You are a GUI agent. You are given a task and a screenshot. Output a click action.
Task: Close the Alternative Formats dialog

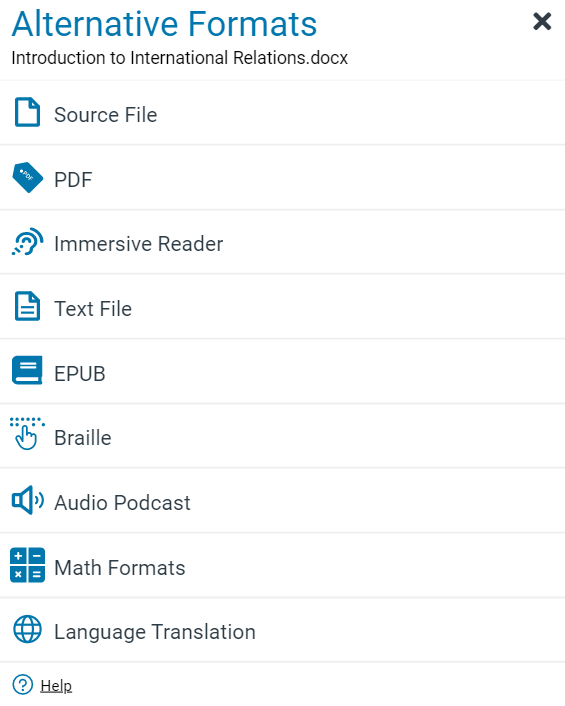(x=542, y=21)
